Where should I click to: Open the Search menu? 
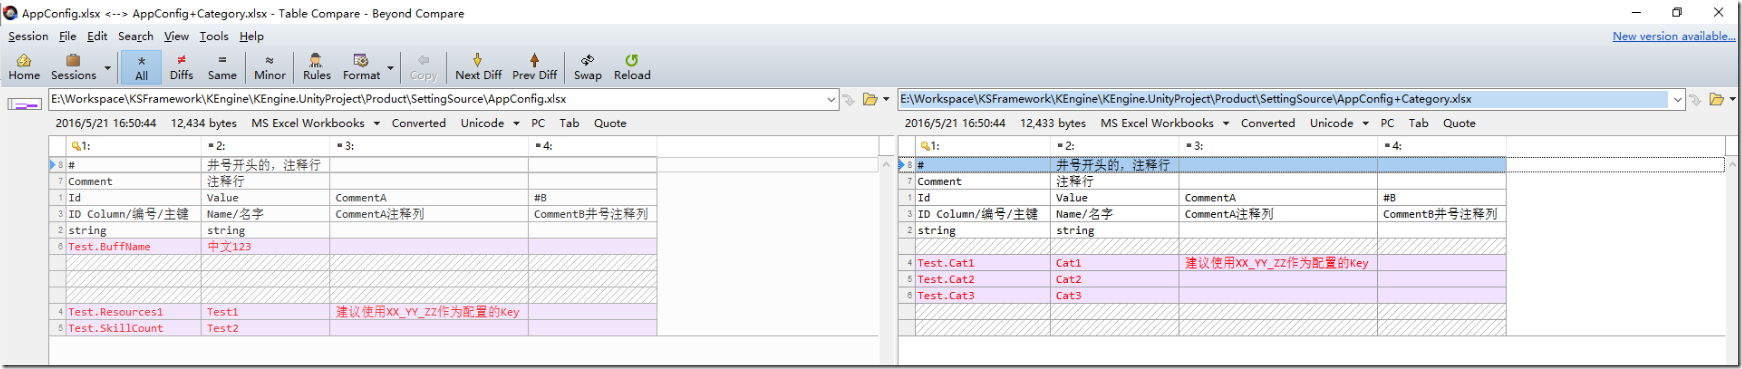click(x=136, y=36)
